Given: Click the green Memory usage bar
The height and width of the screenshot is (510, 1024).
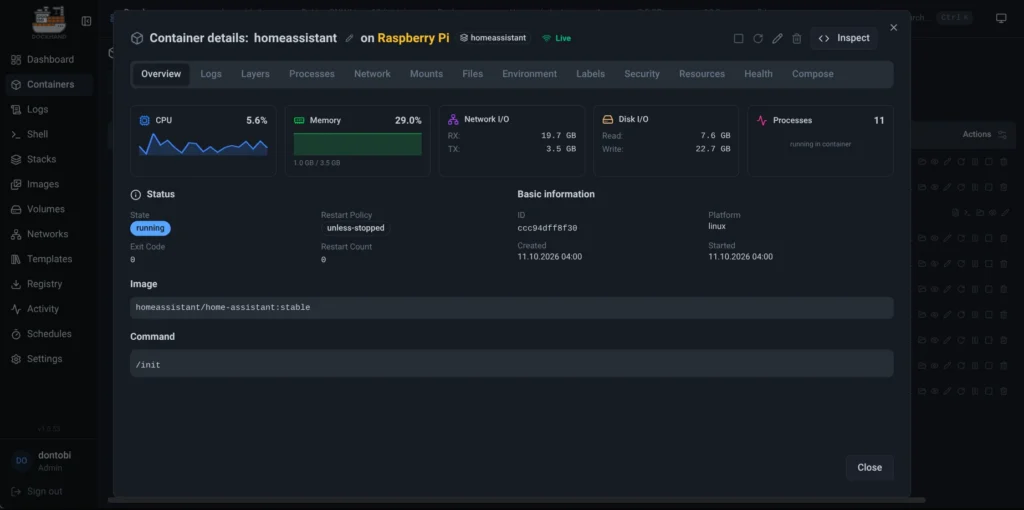Looking at the screenshot, I should (357, 144).
